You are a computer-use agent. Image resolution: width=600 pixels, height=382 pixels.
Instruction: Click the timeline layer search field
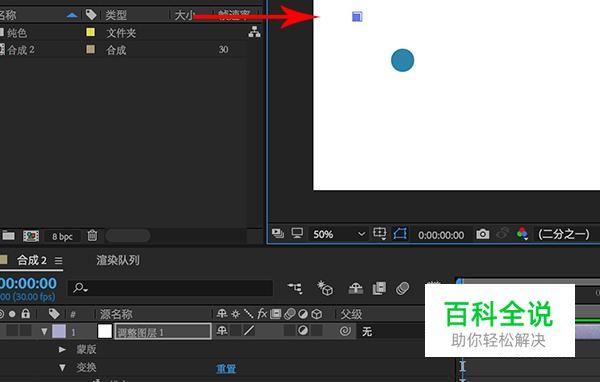pyautogui.click(x=170, y=288)
